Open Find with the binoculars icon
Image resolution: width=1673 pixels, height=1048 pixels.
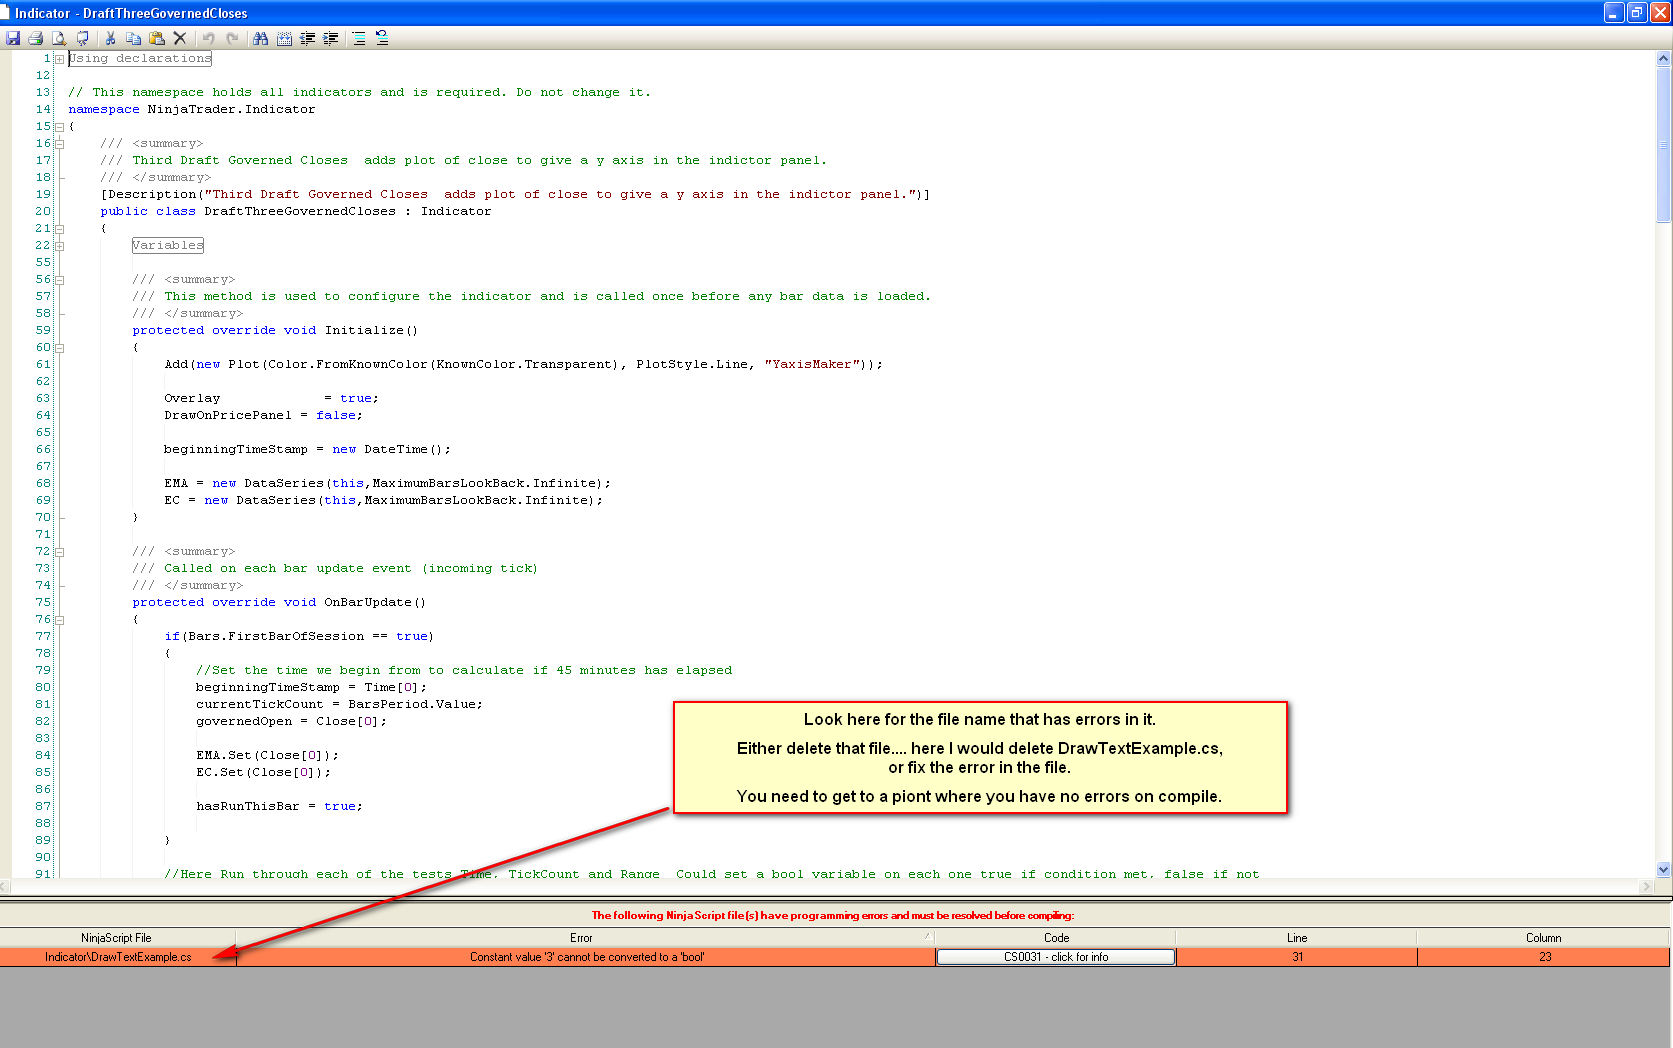260,38
